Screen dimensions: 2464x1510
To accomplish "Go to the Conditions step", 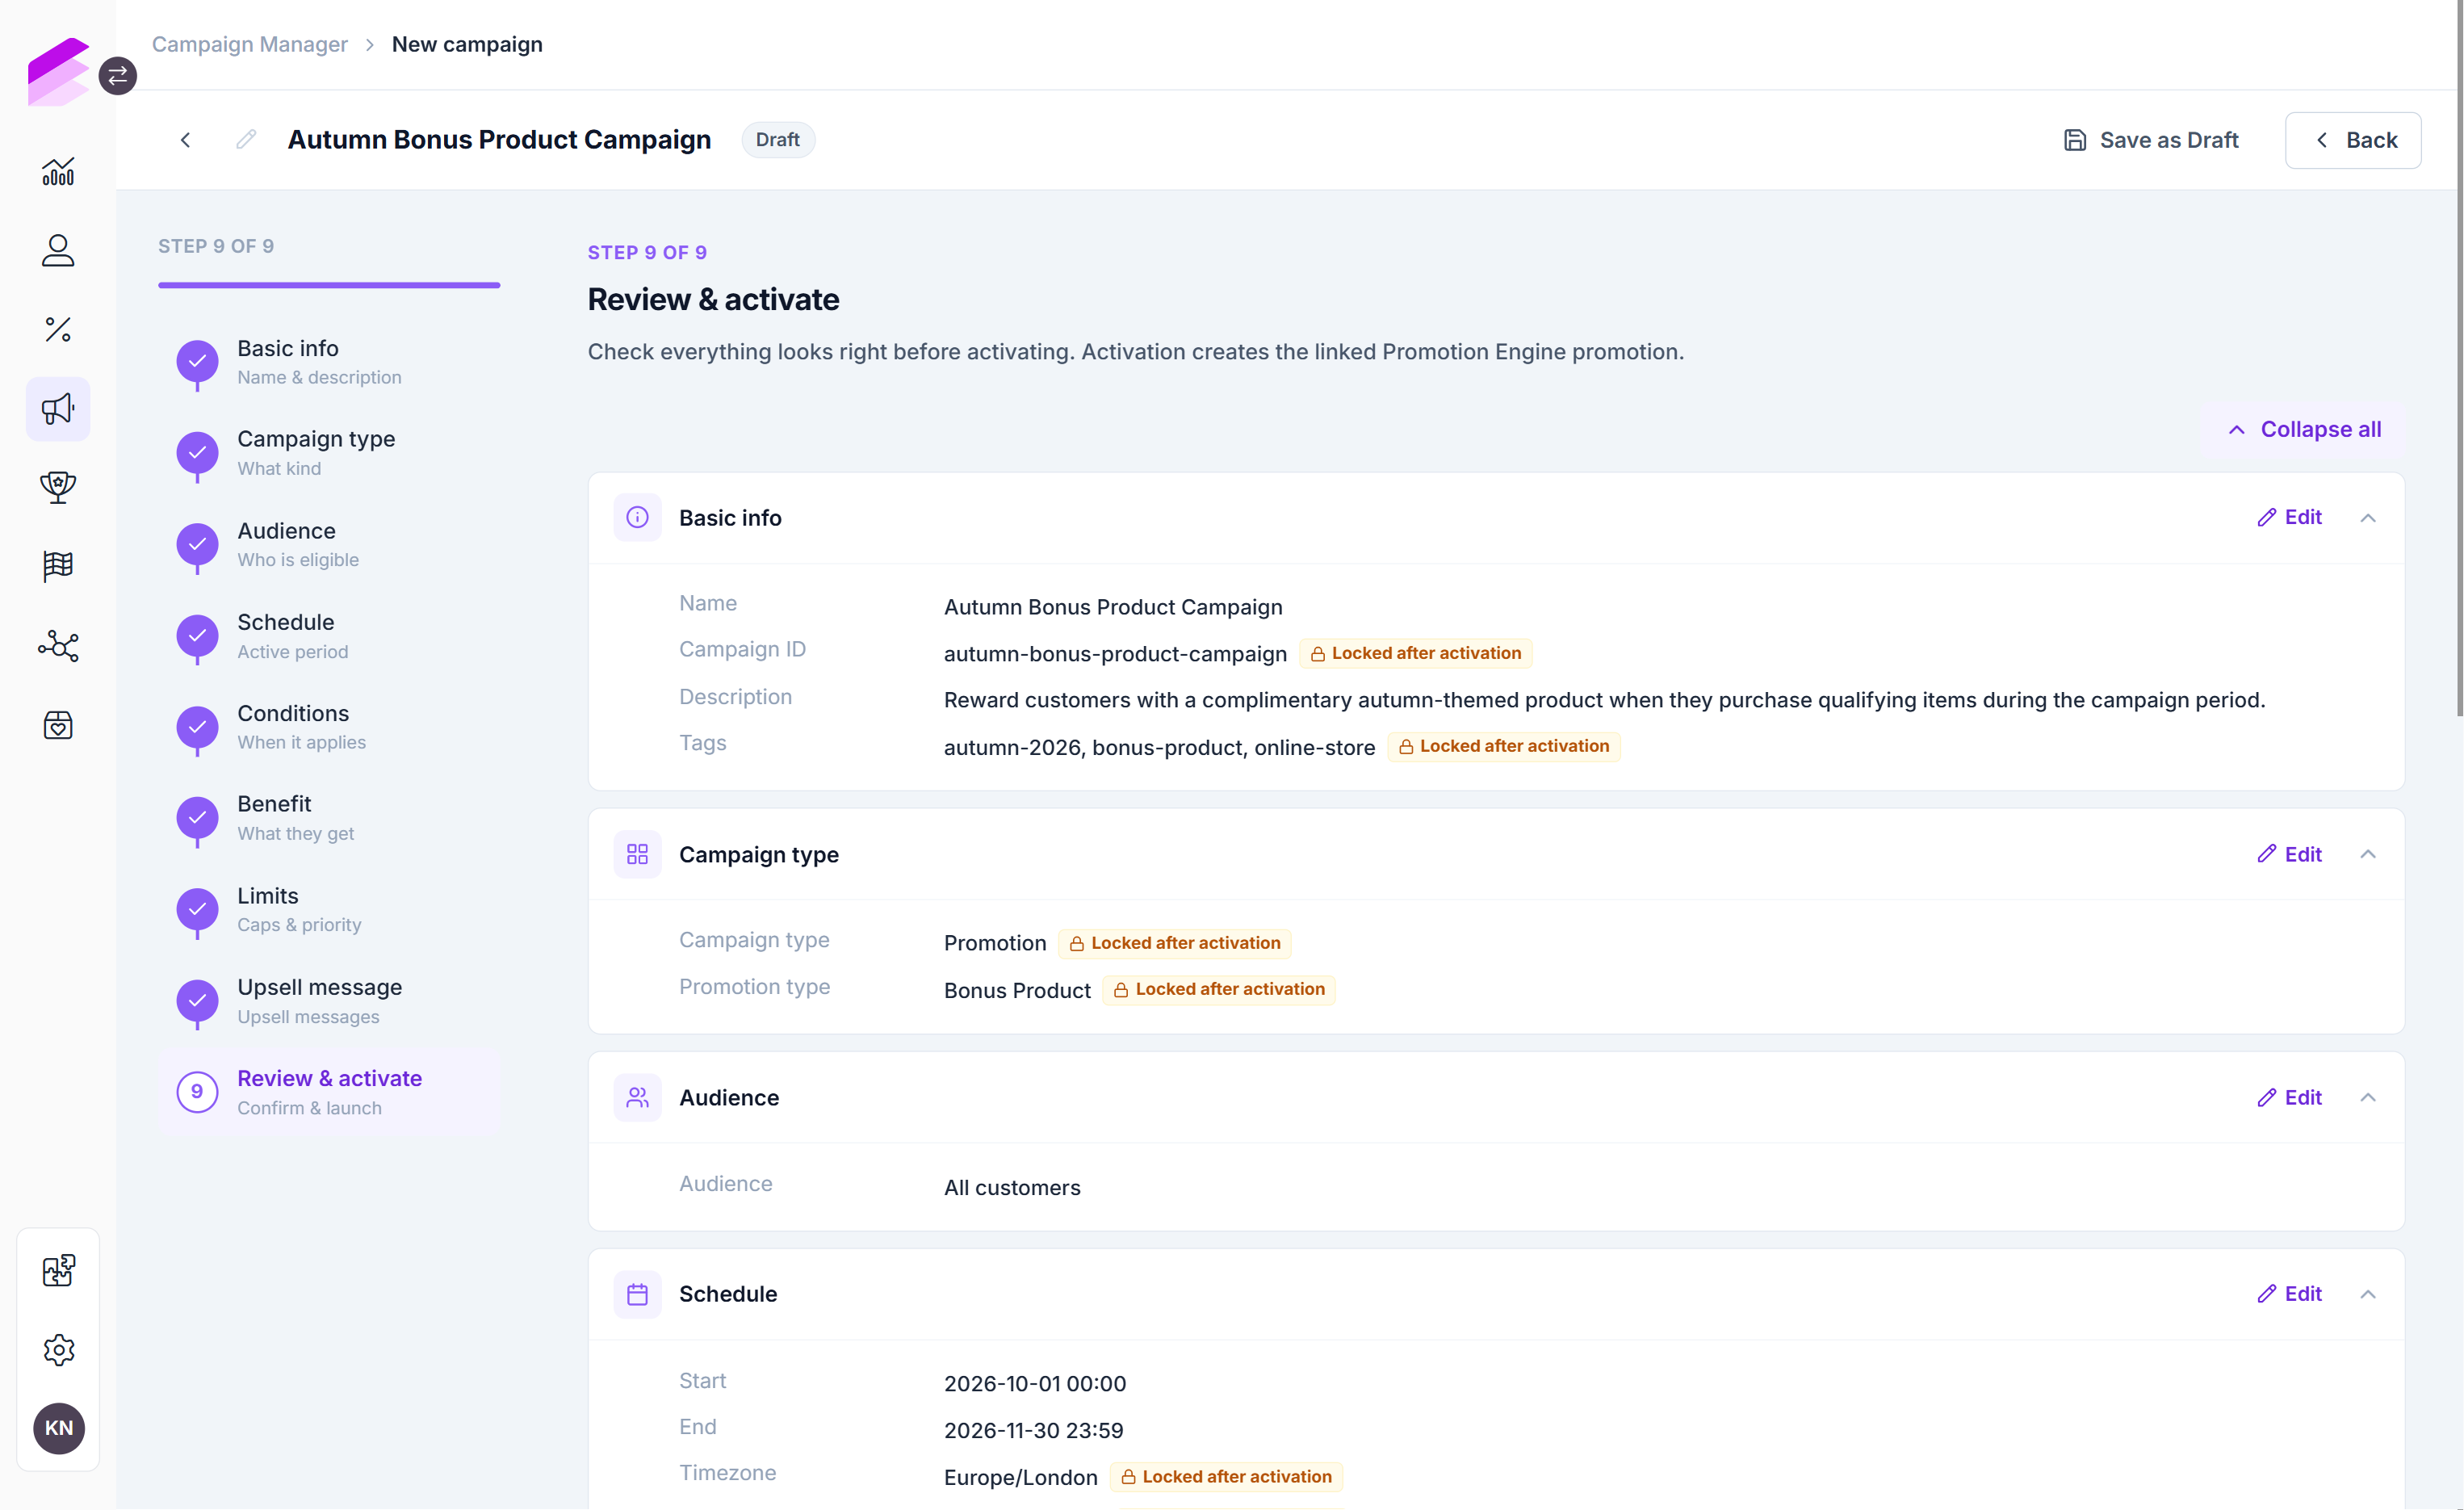I will [x=329, y=727].
